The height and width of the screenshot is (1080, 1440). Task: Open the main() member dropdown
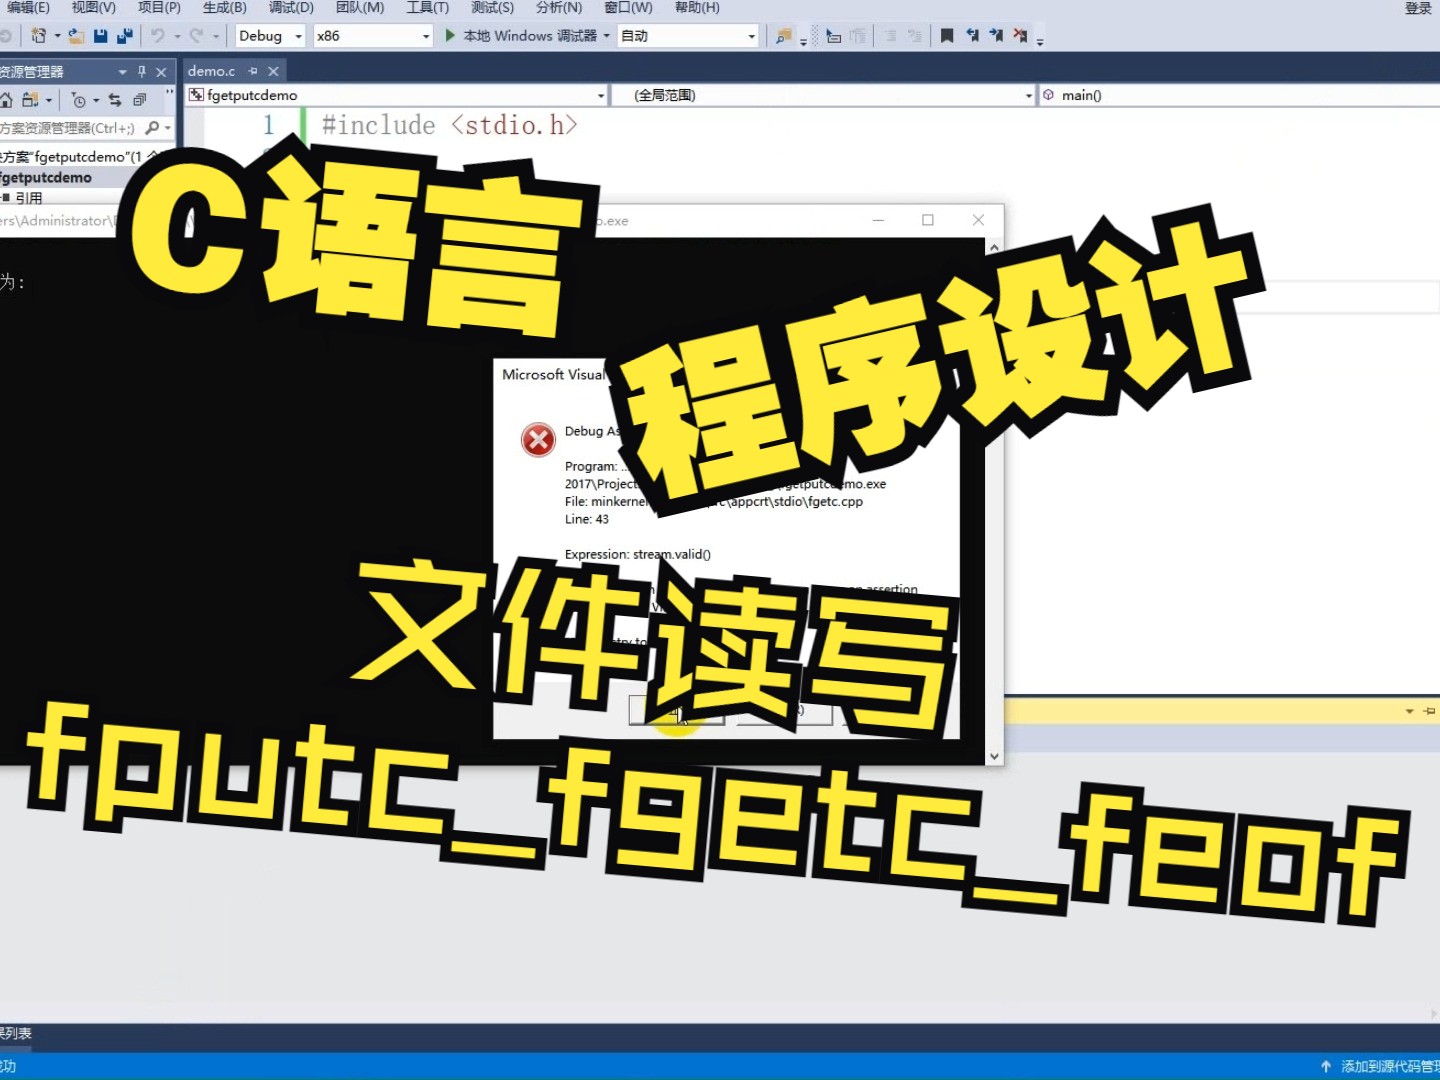point(1238,95)
